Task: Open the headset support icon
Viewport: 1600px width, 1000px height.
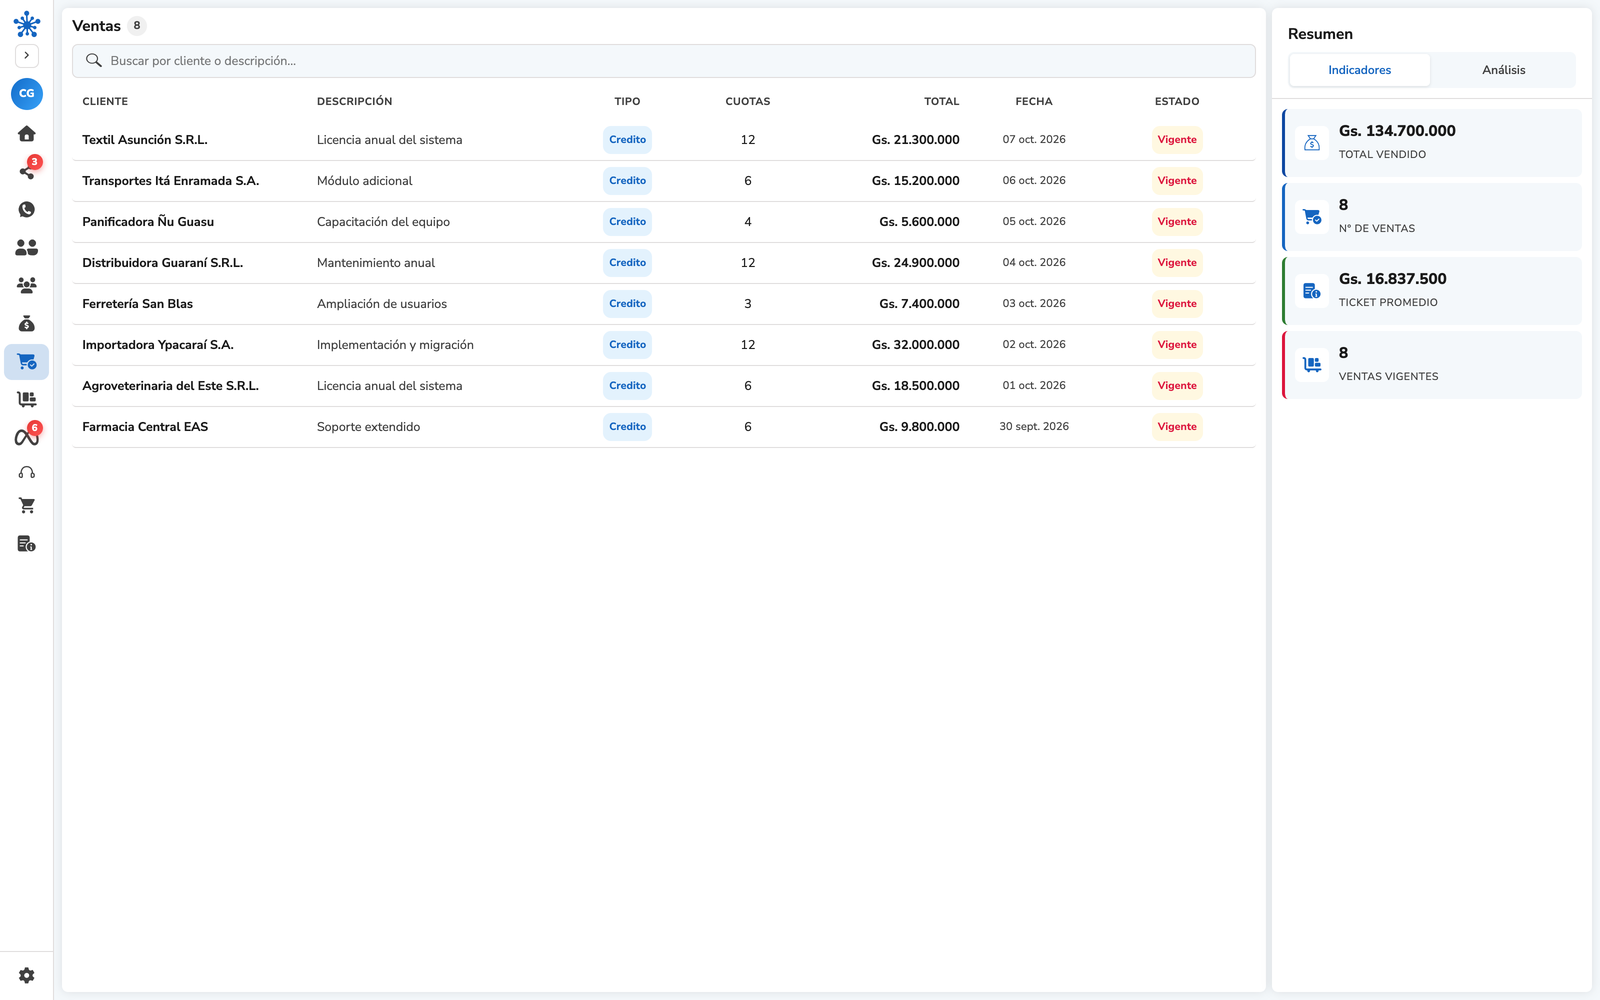Action: 27,472
